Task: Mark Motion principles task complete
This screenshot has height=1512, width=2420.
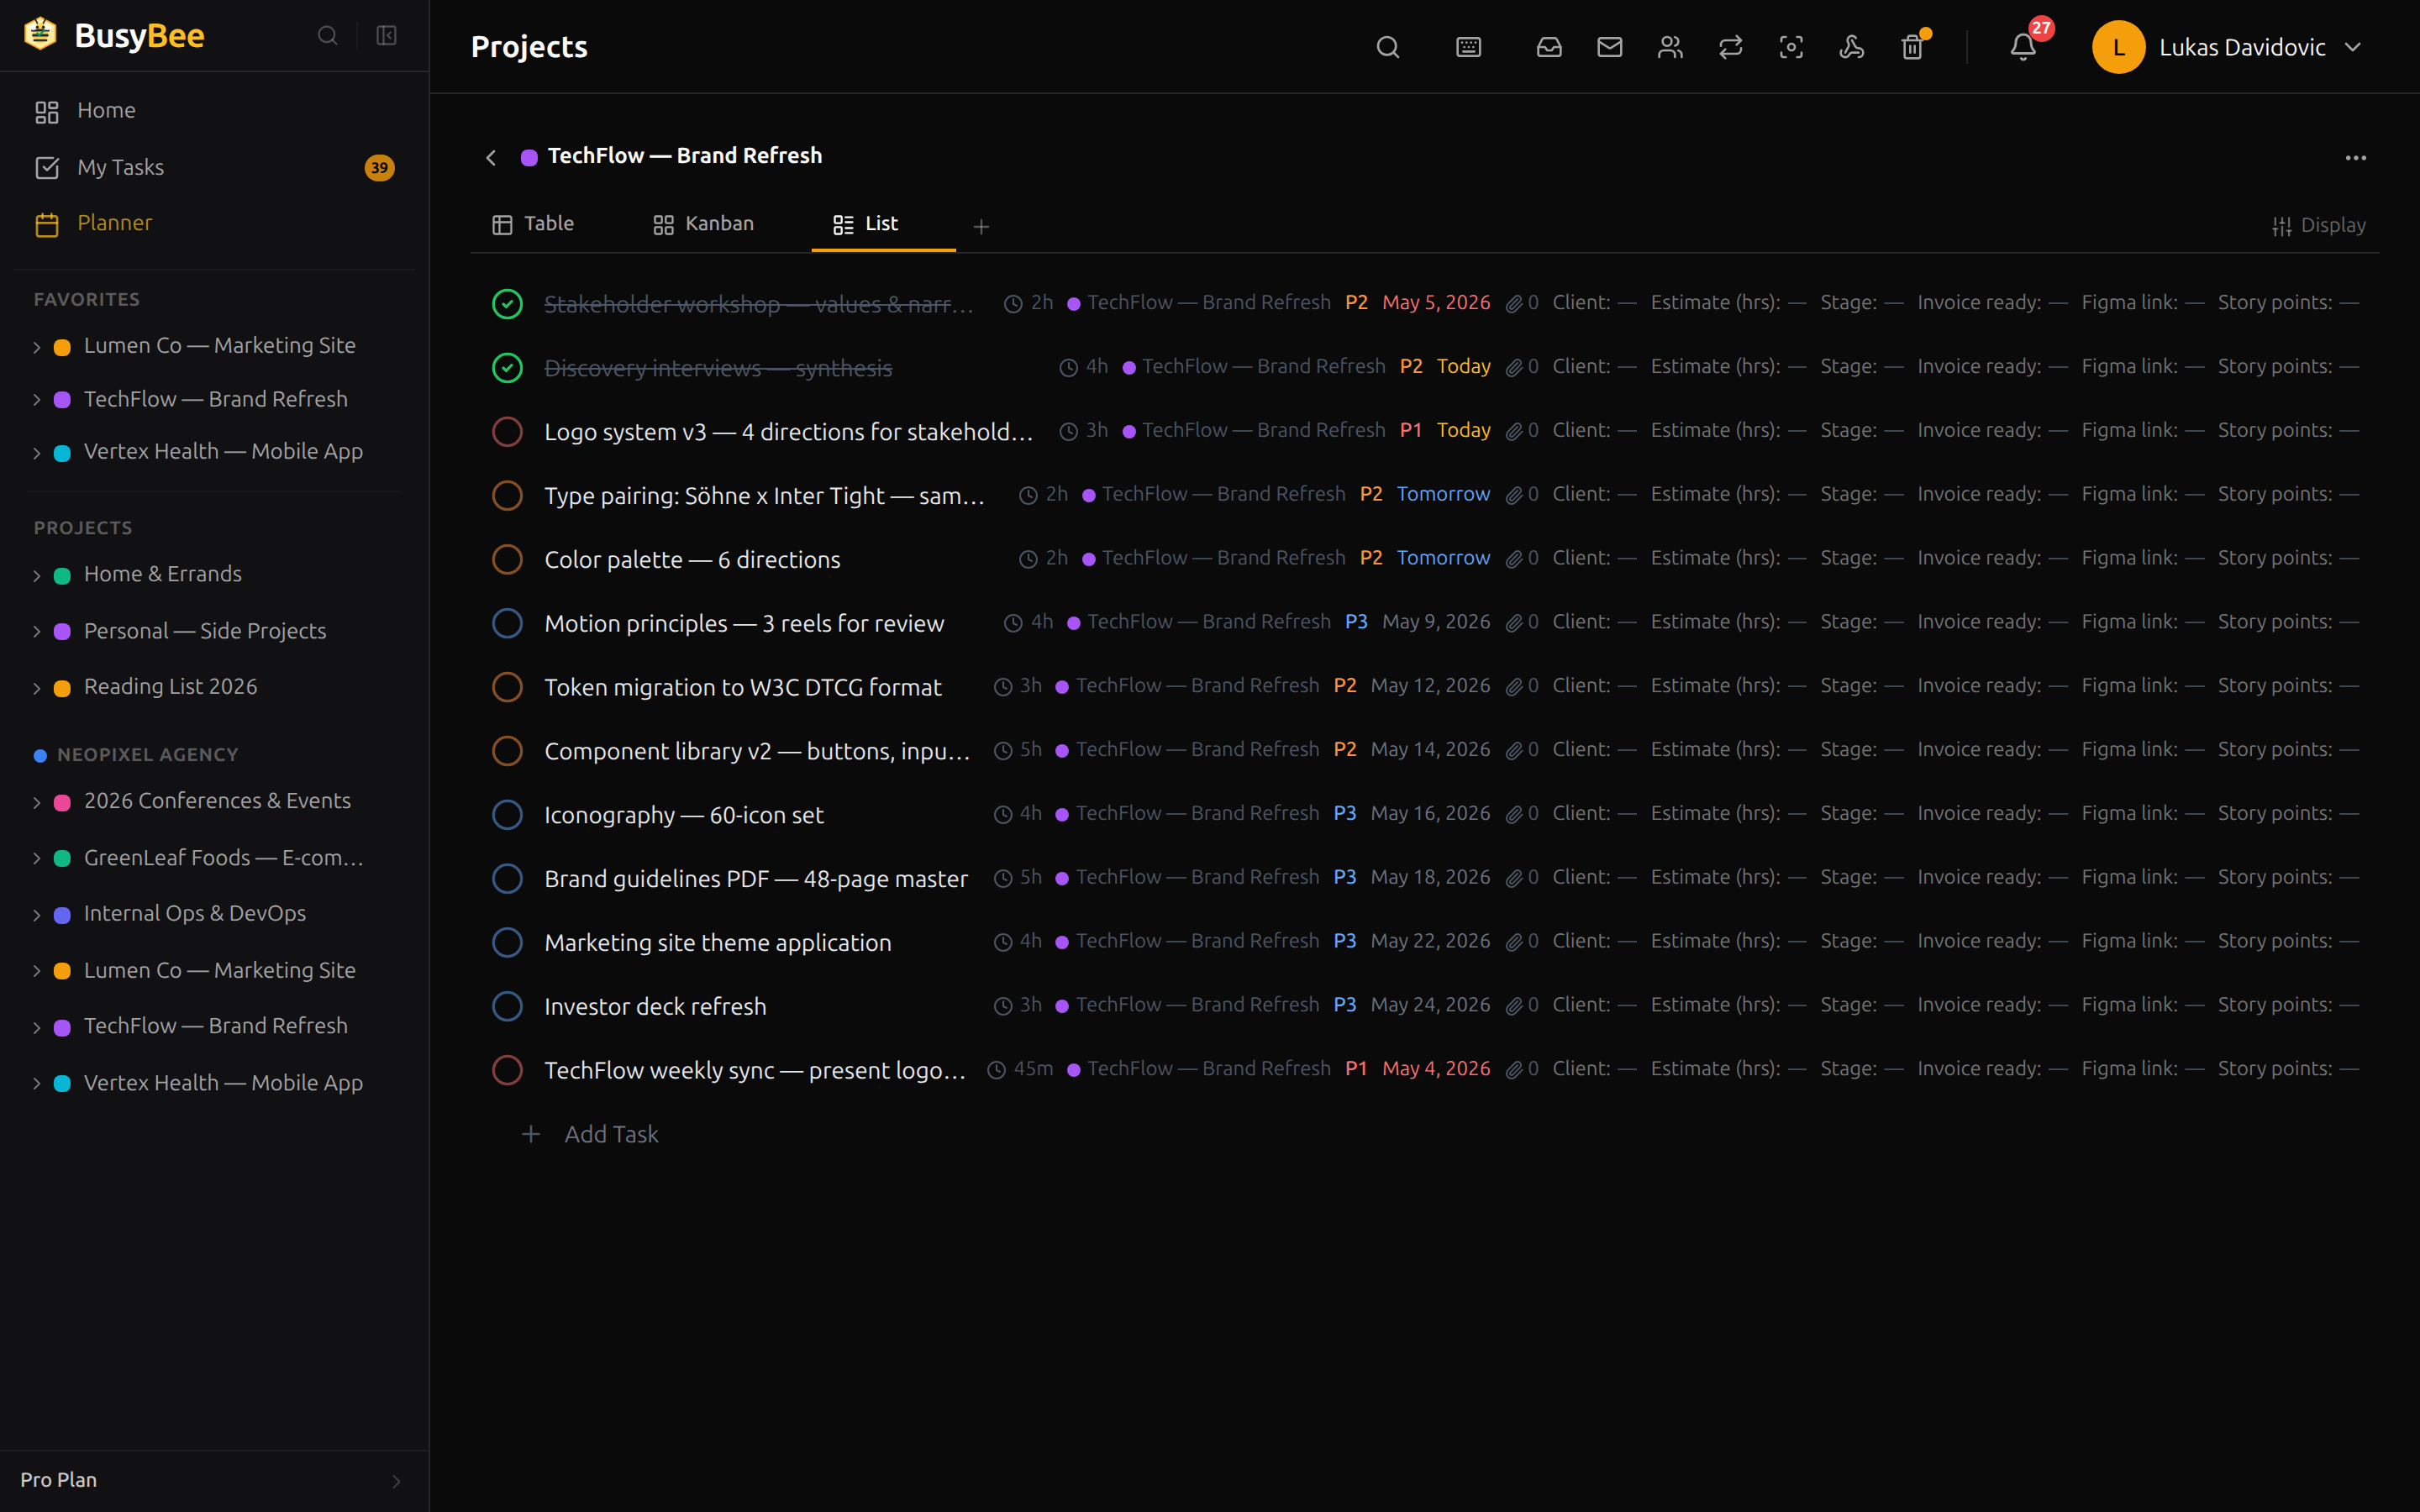Action: pyautogui.click(x=507, y=623)
